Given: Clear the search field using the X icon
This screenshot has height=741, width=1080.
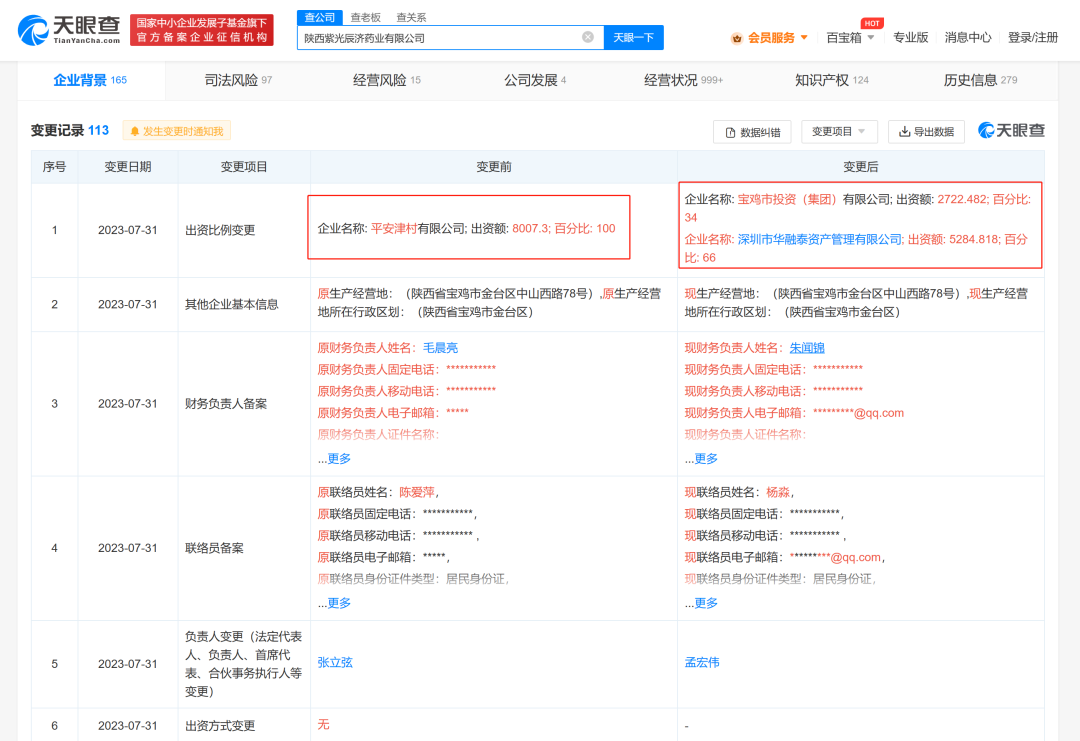Looking at the screenshot, I should (587, 36).
